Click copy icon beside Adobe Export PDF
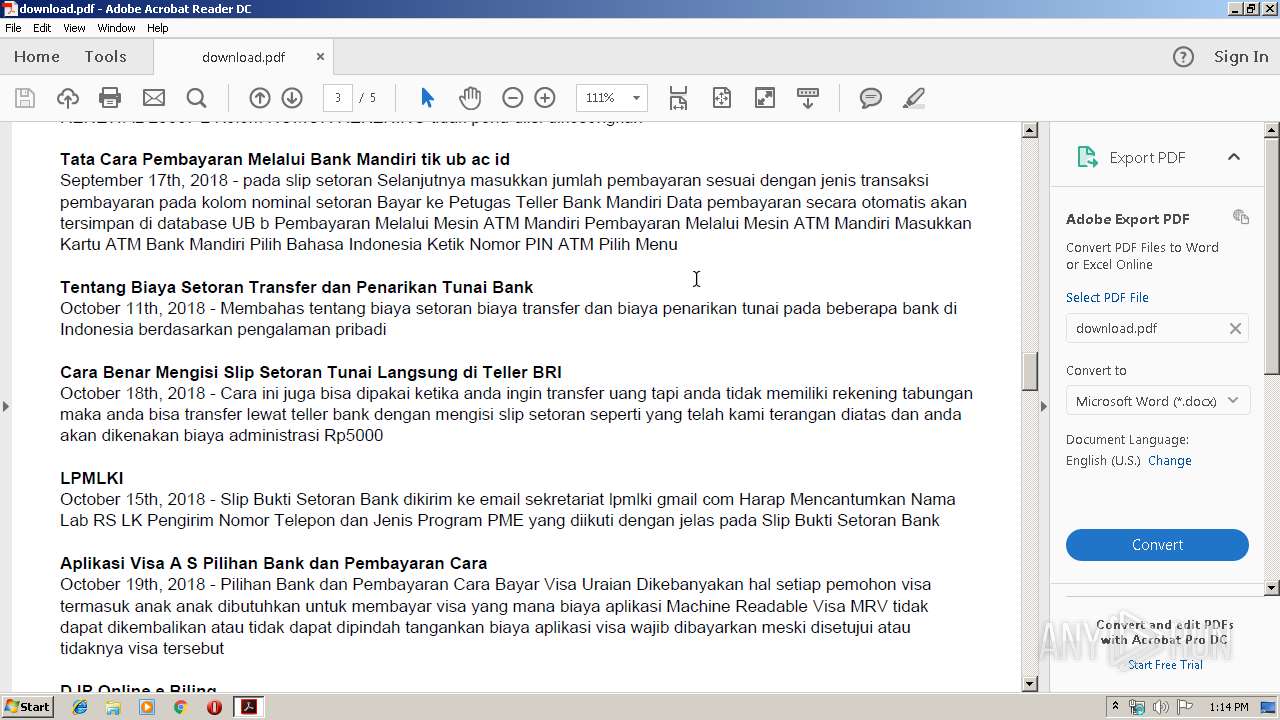 pyautogui.click(x=1241, y=217)
